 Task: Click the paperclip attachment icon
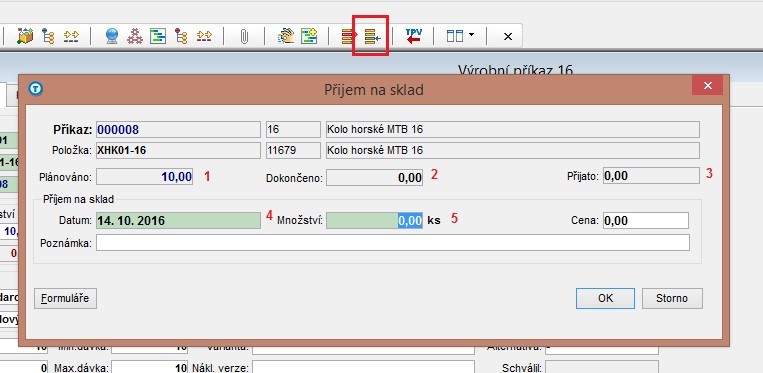click(244, 36)
